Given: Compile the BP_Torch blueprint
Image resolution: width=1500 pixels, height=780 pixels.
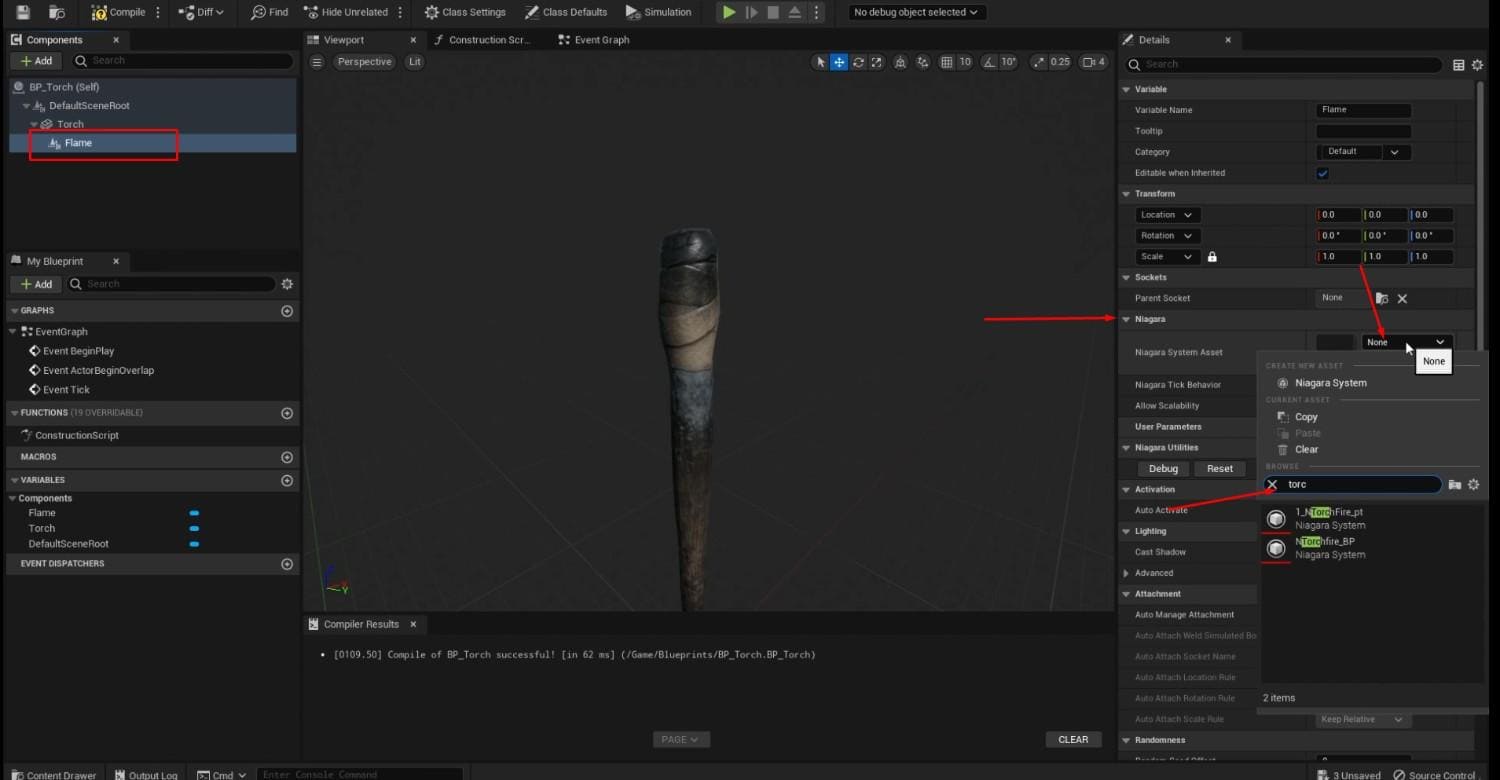Looking at the screenshot, I should click(118, 12).
